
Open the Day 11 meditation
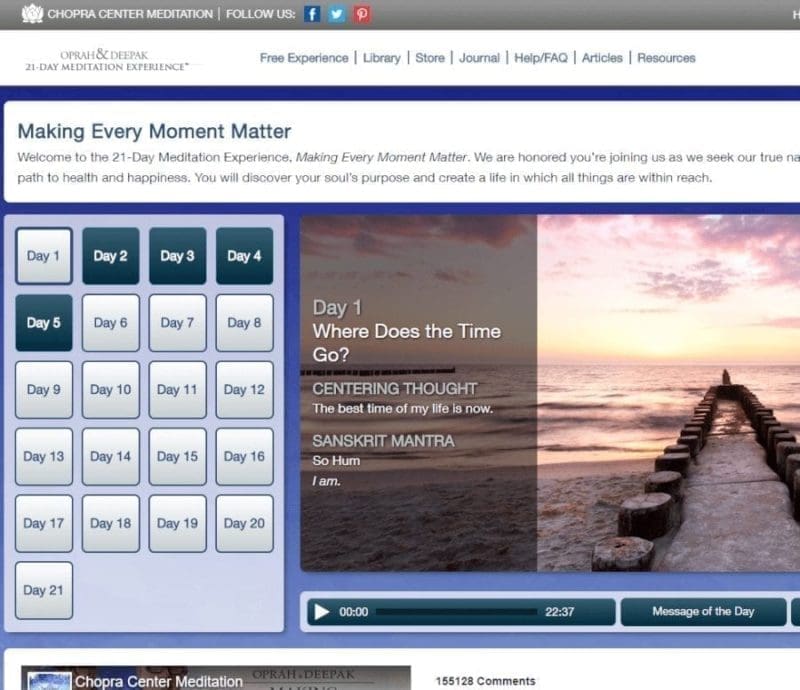tap(178, 389)
